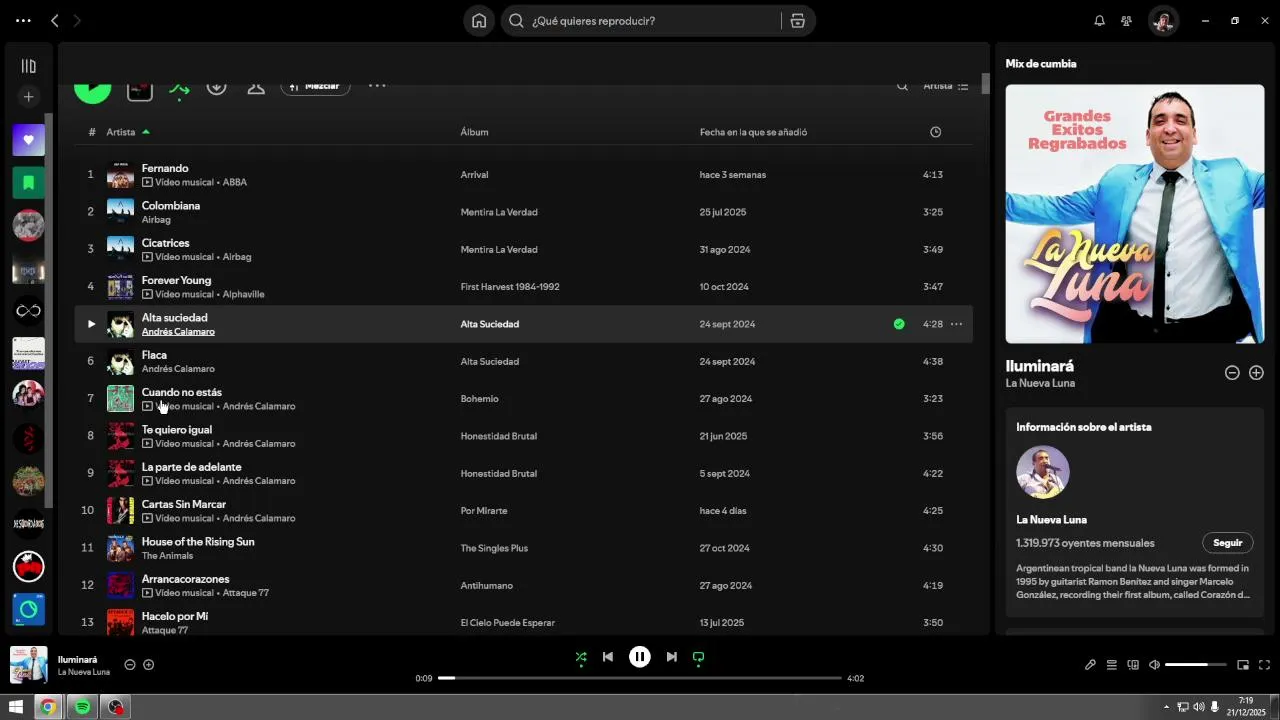Toggle repeat in the player controls
The image size is (1280, 720).
pos(699,657)
